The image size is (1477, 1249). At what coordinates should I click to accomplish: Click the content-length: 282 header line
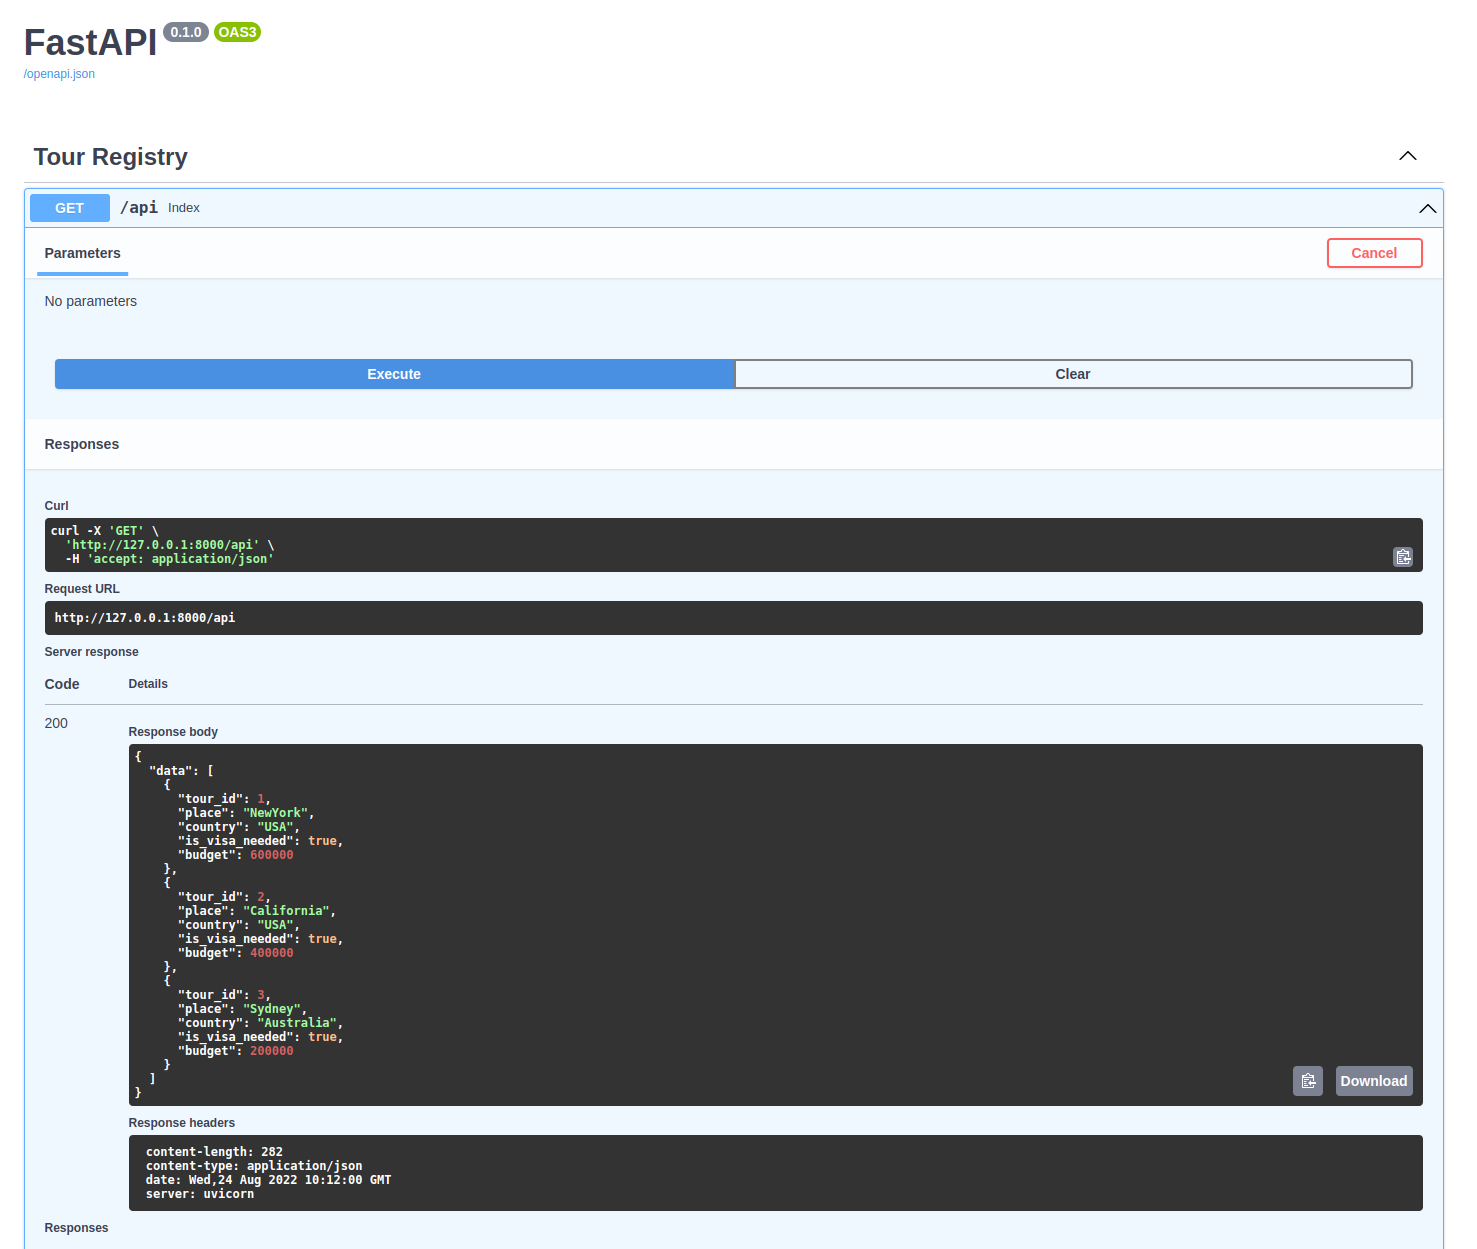[x=214, y=1152]
